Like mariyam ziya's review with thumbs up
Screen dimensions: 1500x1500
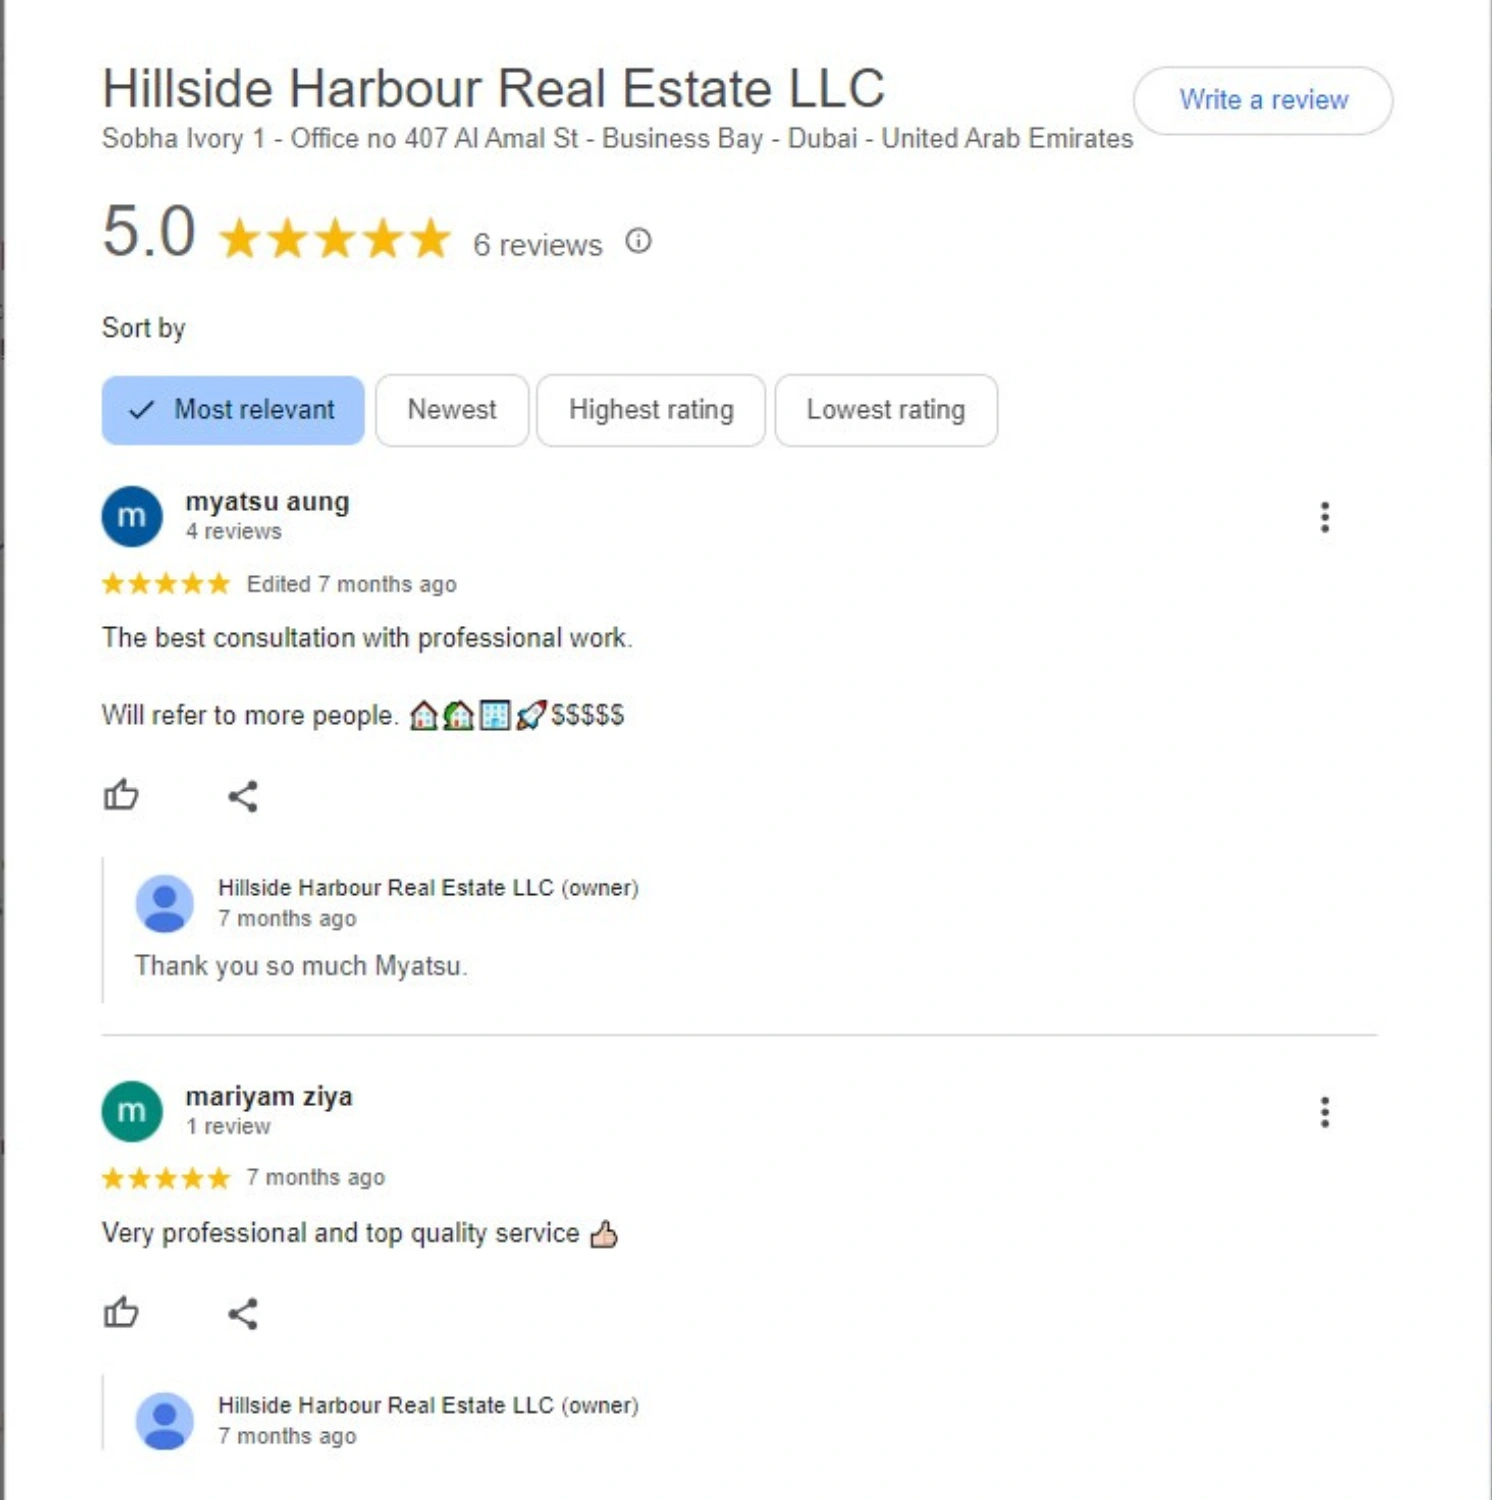(121, 1313)
